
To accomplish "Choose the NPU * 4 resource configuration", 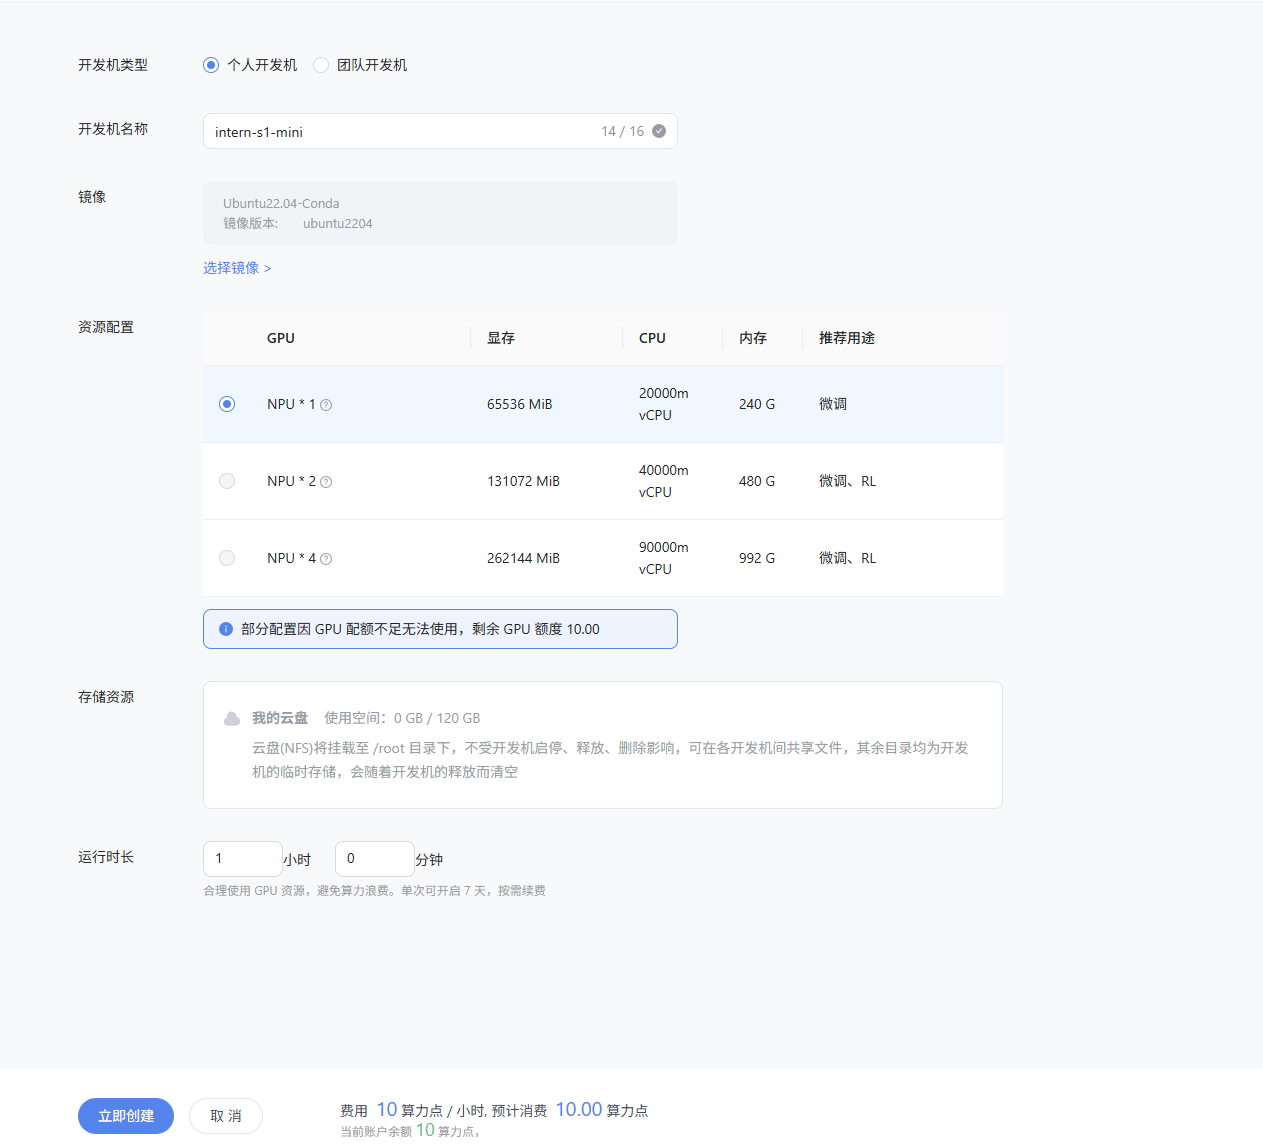I will coord(227,558).
